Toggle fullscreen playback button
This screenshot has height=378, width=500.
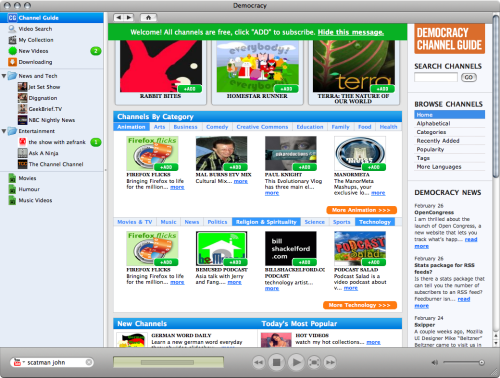pos(314,362)
